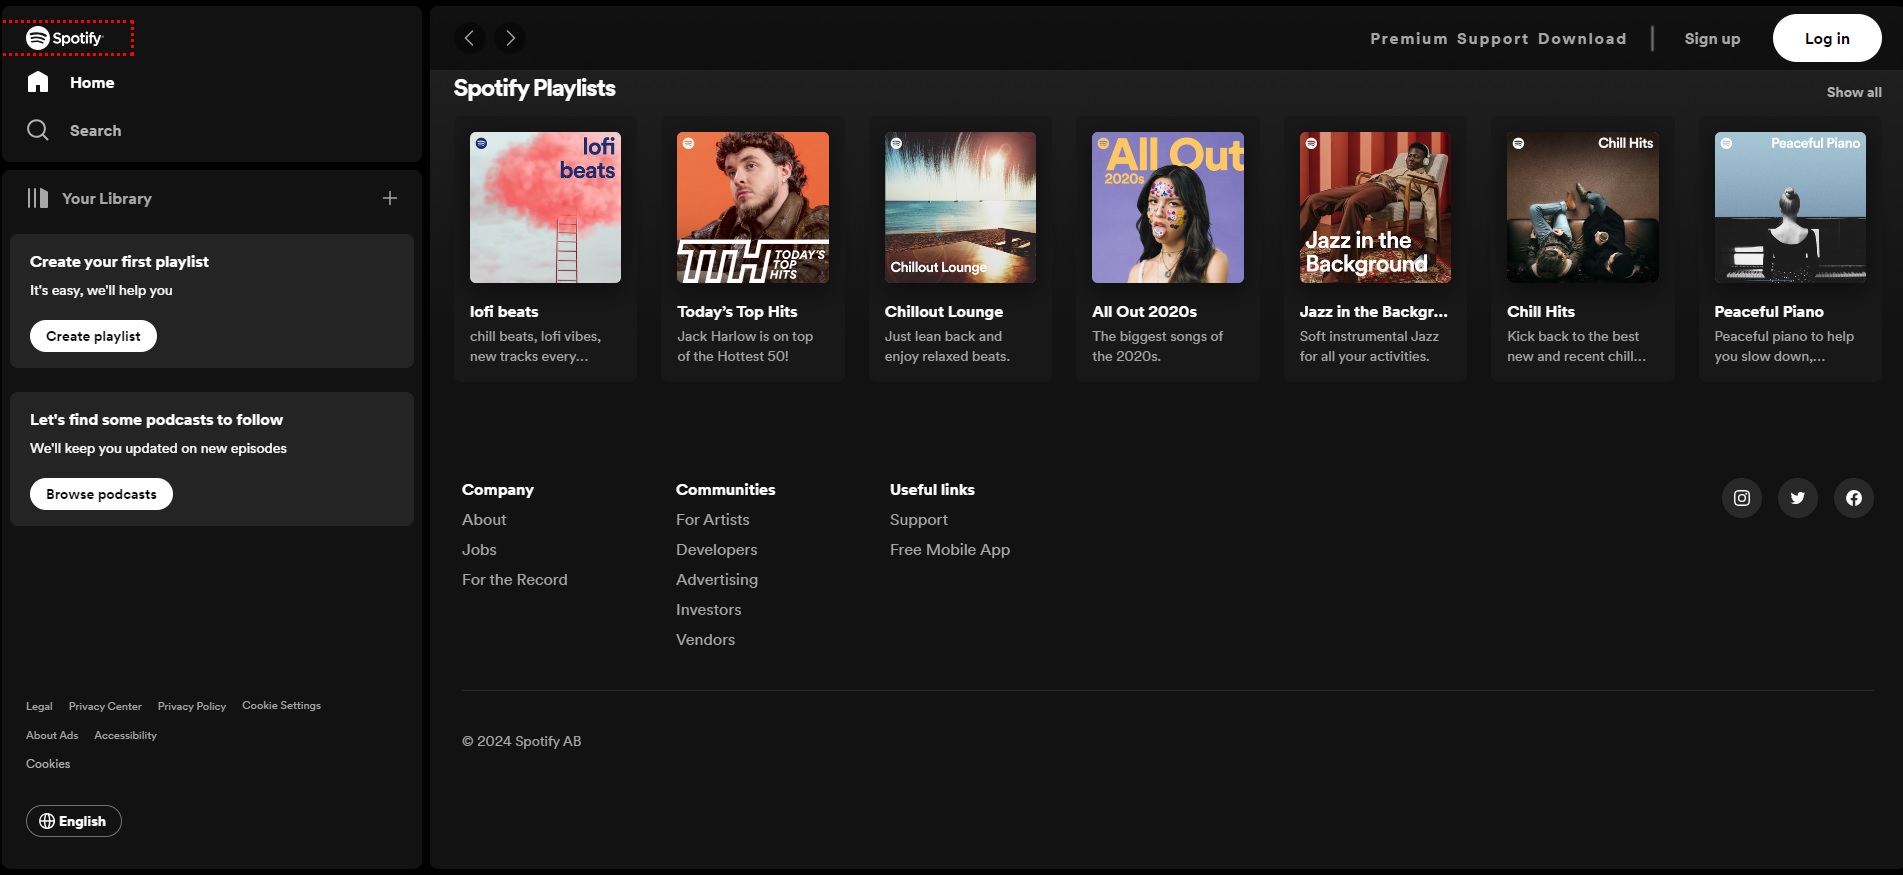The height and width of the screenshot is (875, 1903).
Task: Click Show all for Spotify Playlists
Action: [x=1854, y=92]
